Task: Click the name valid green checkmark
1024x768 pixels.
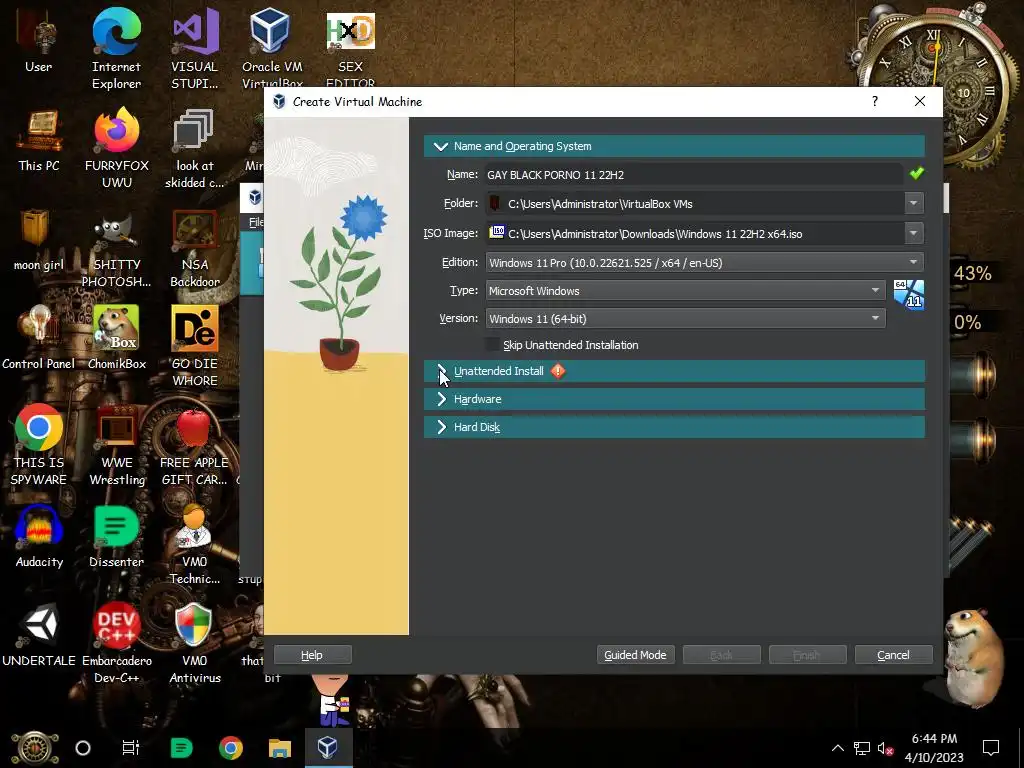Action: (x=917, y=173)
